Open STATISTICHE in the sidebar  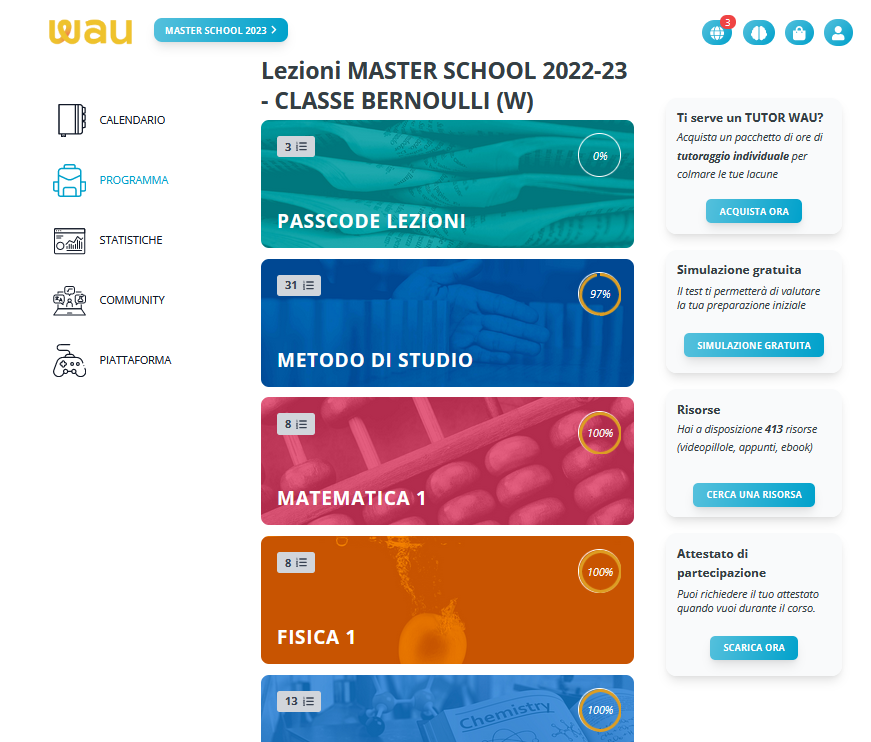[x=131, y=240]
